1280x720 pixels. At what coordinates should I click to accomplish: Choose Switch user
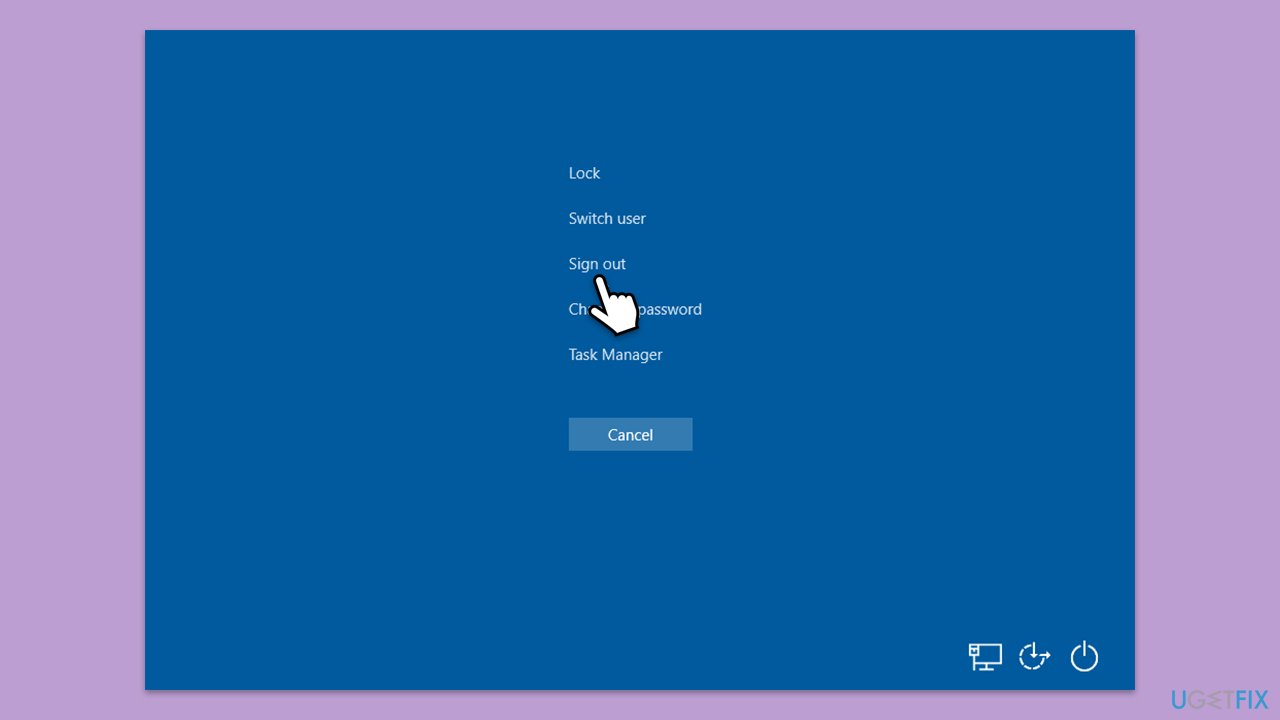tap(607, 218)
